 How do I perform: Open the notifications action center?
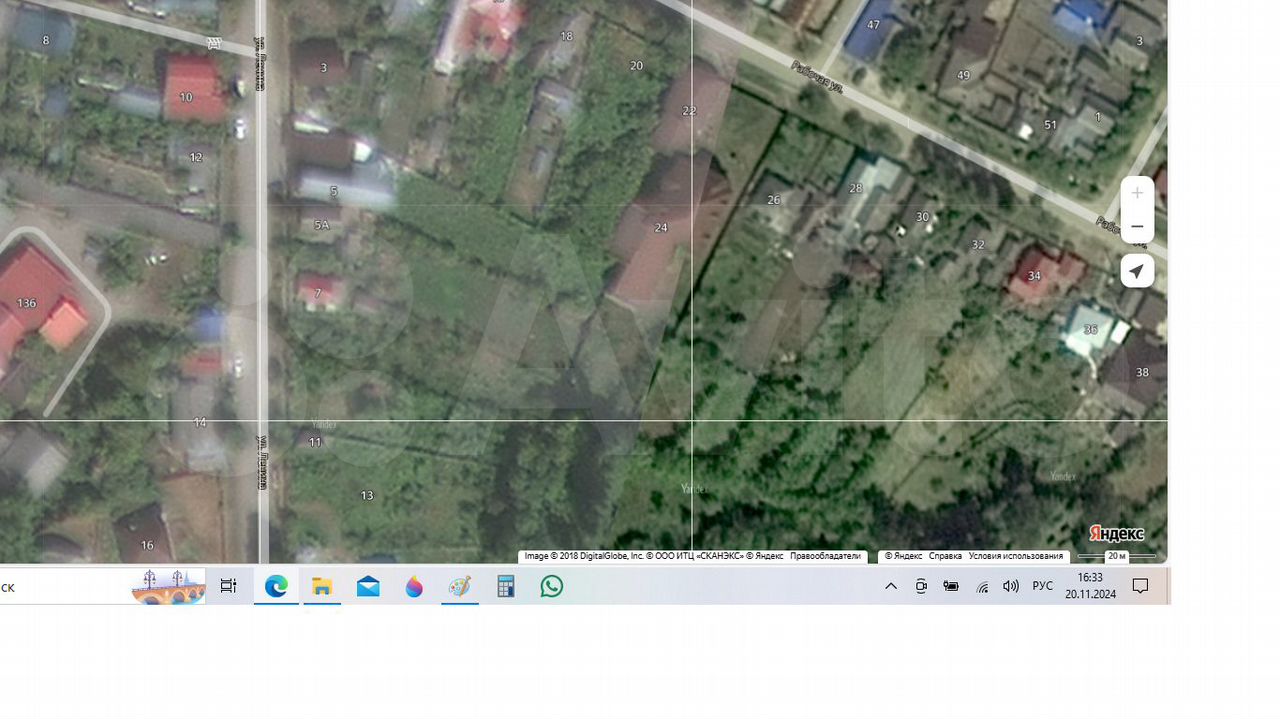1140,587
